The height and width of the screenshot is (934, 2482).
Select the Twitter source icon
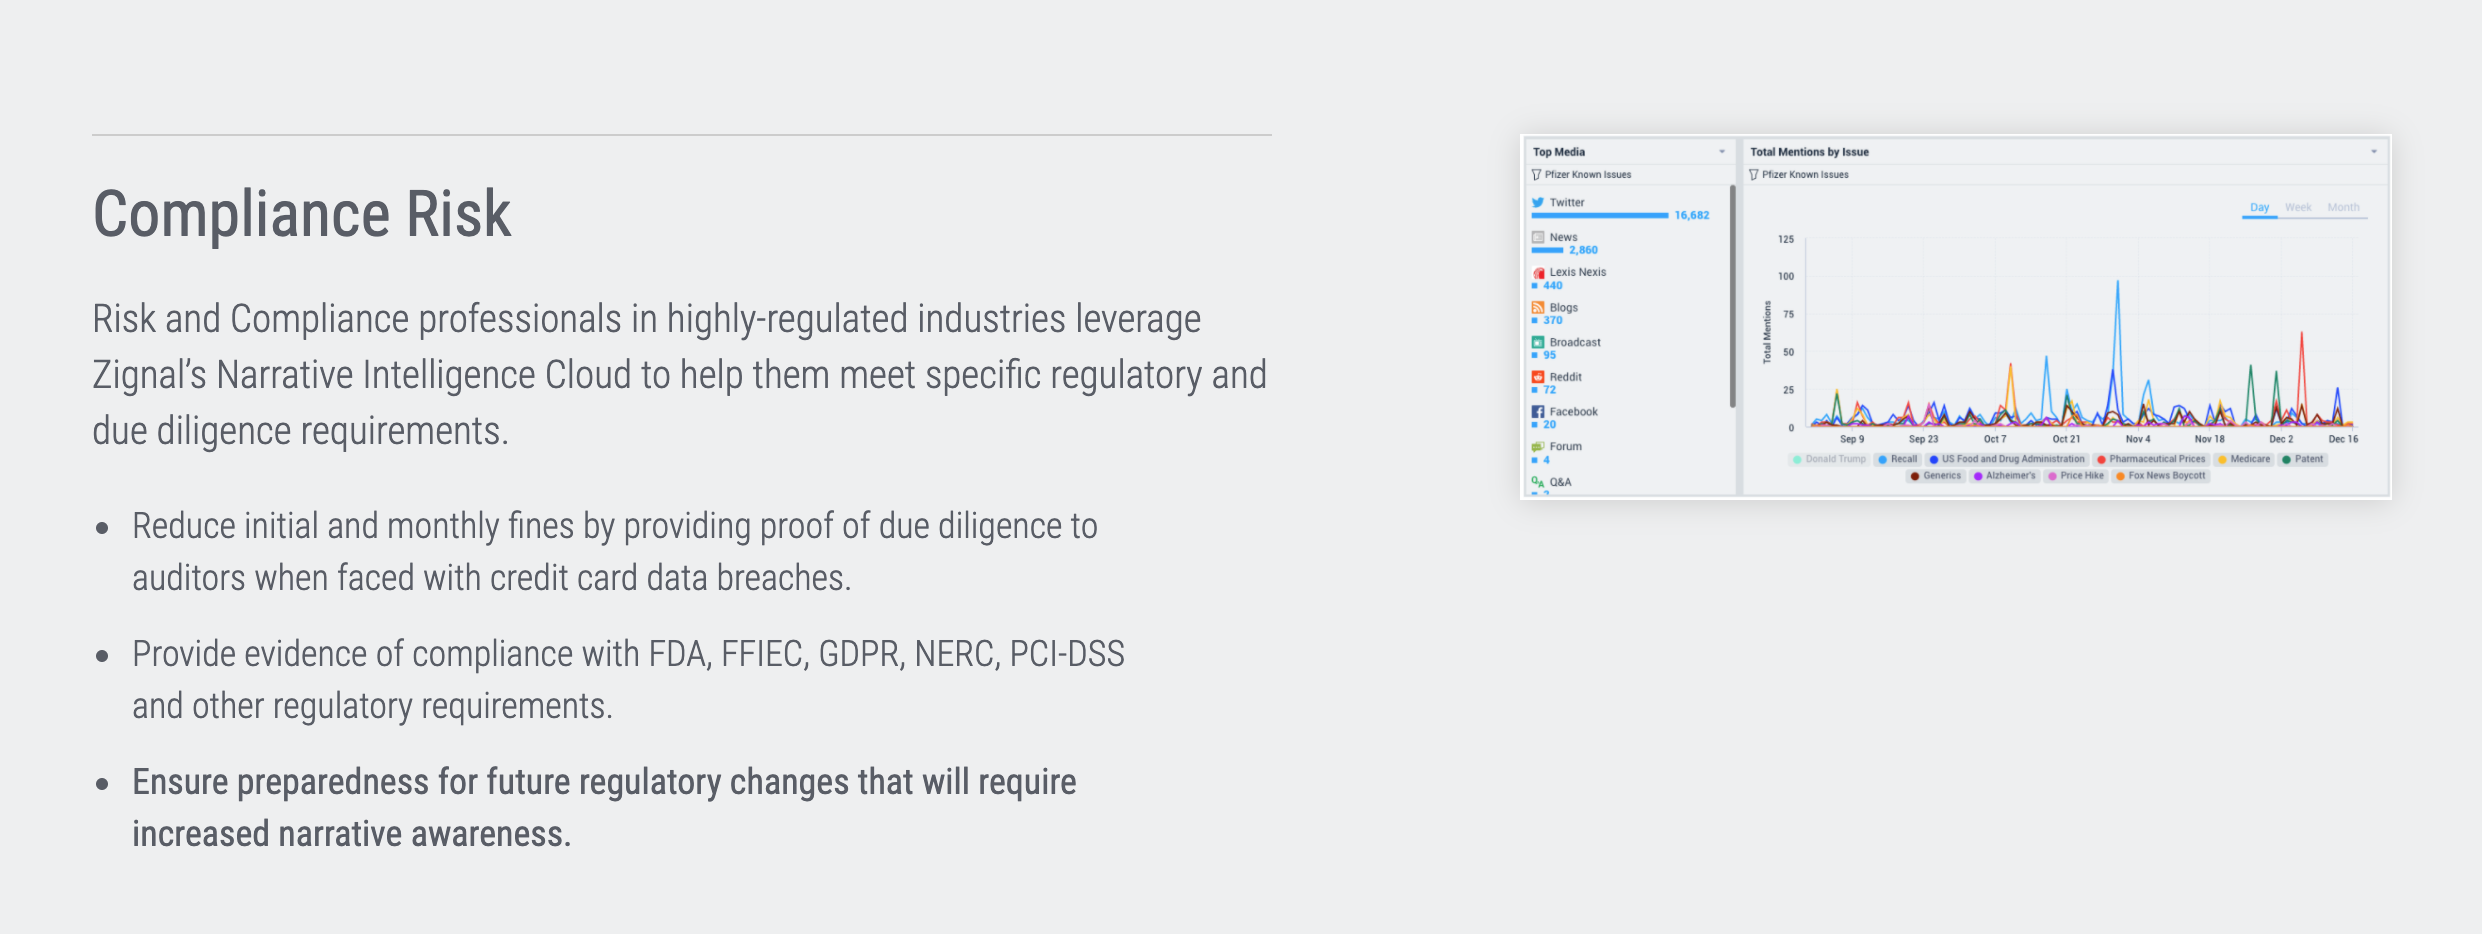tap(1538, 202)
